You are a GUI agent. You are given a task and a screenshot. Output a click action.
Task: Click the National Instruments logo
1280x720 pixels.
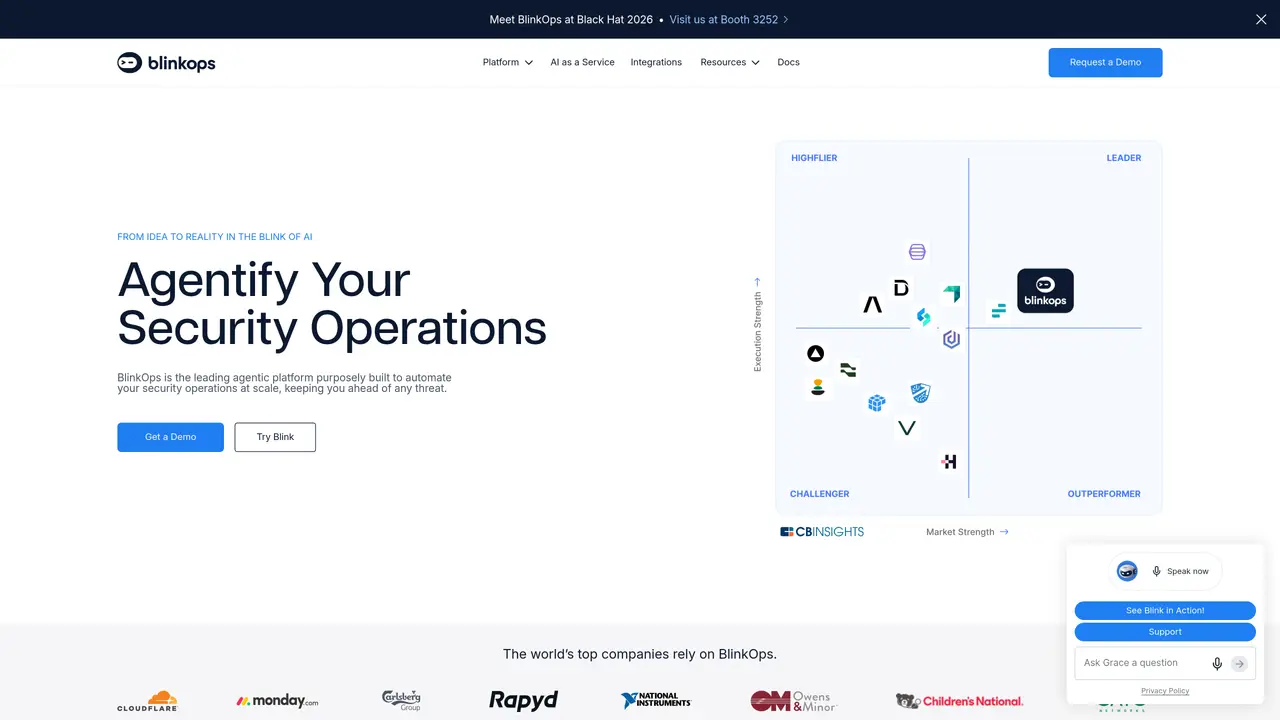point(655,700)
